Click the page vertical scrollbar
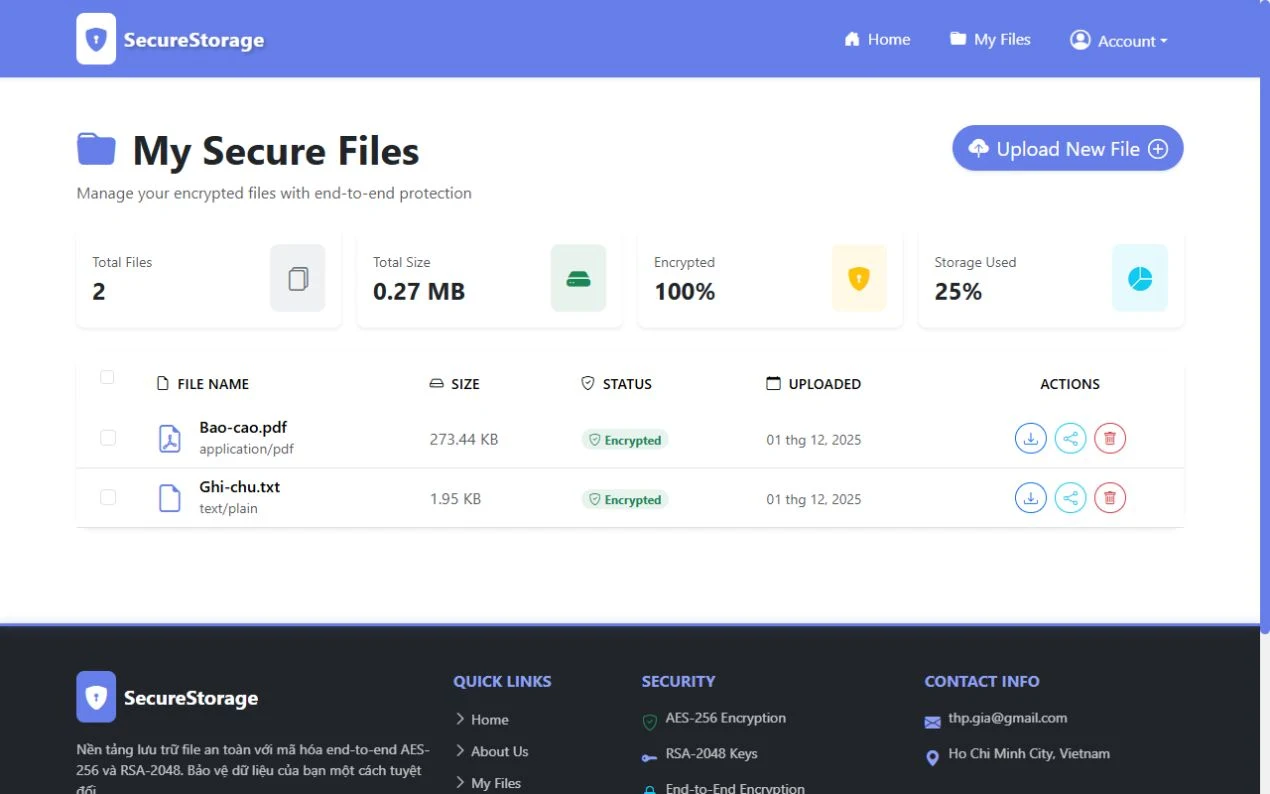Screen dimensions: 1270x794 tap(1265, 316)
